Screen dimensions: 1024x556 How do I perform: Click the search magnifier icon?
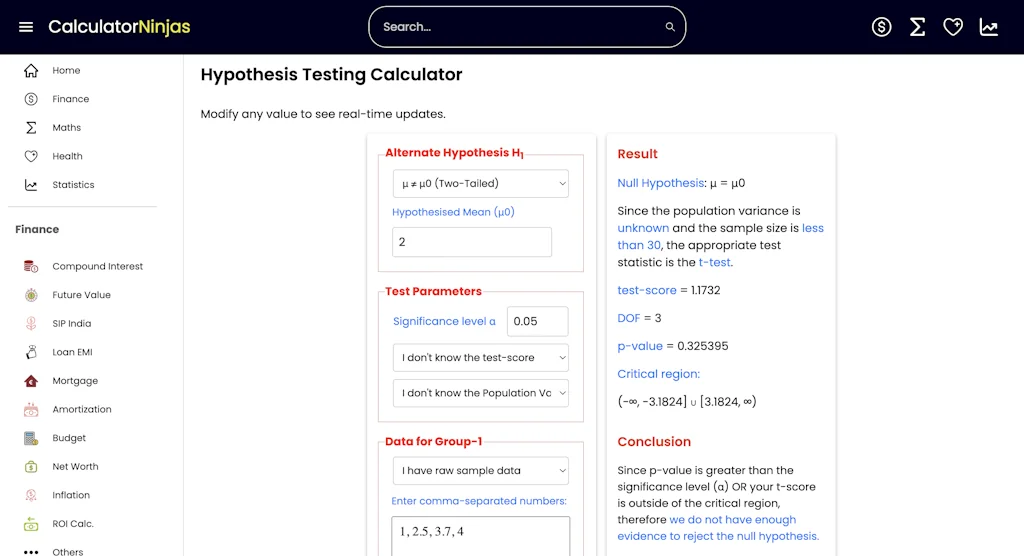coord(669,27)
